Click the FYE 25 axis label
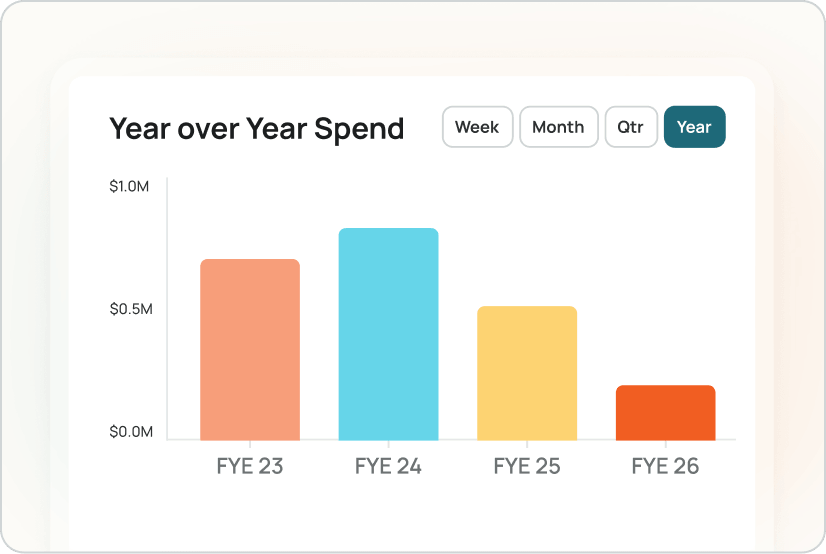826x554 pixels. point(527,466)
